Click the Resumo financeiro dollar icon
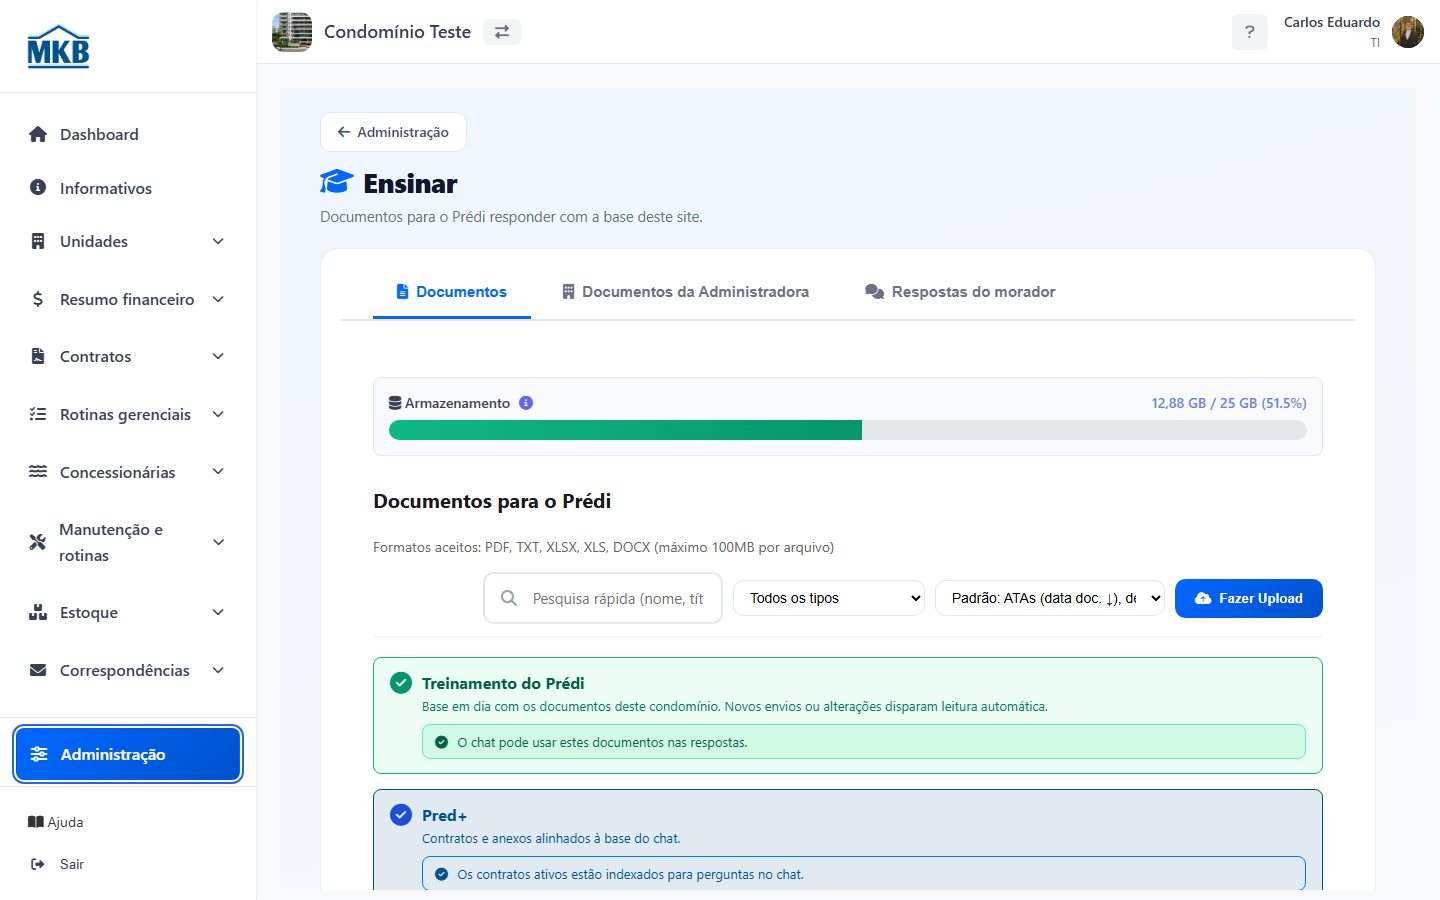This screenshot has height=900, width=1440. (x=38, y=299)
